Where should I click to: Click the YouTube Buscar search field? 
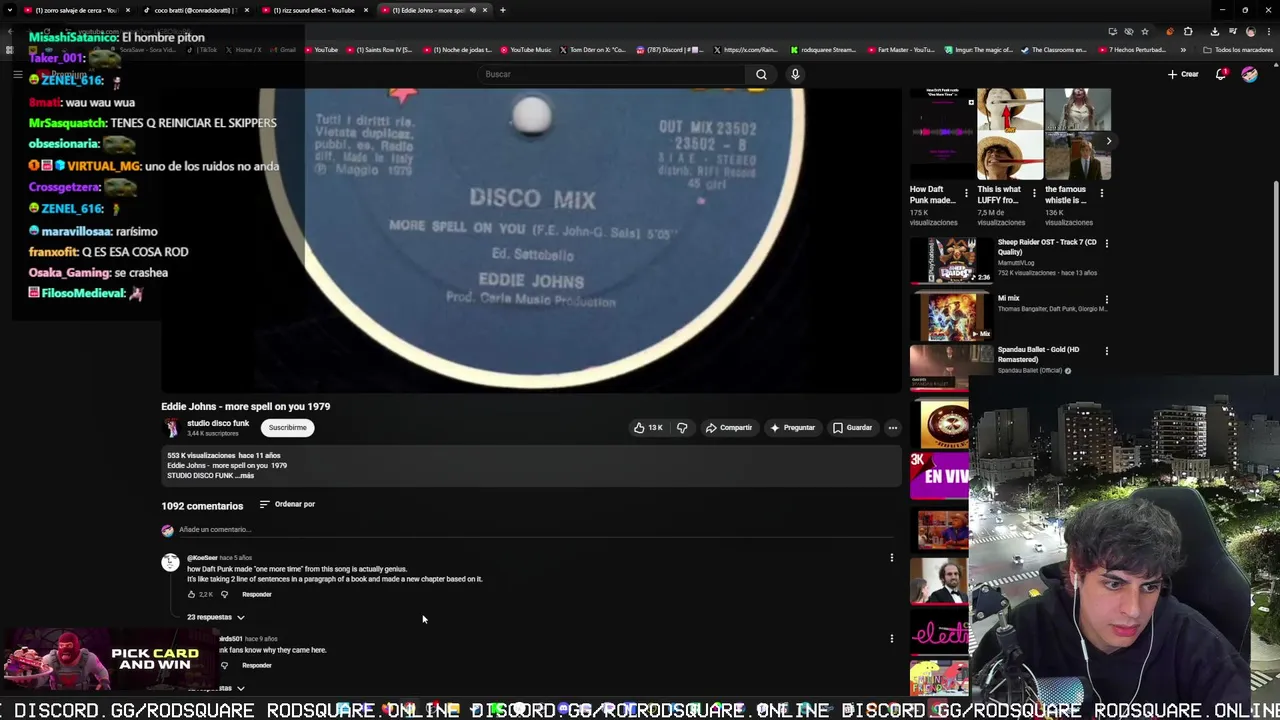tap(610, 74)
